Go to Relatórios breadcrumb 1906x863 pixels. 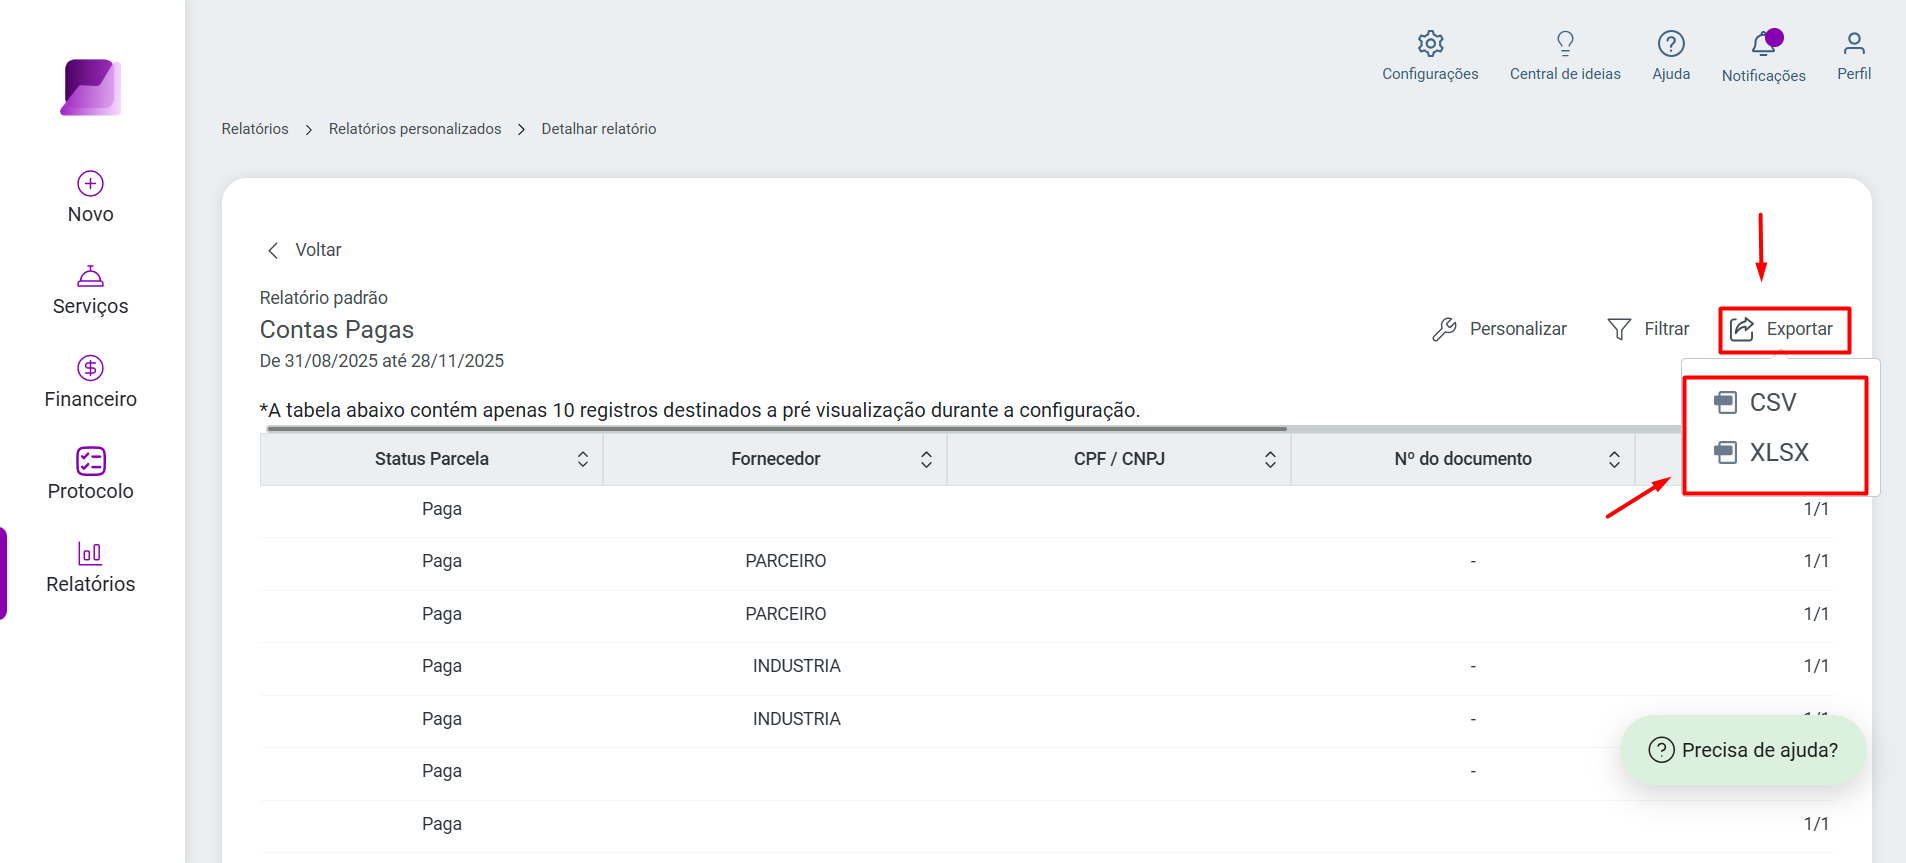tap(255, 129)
